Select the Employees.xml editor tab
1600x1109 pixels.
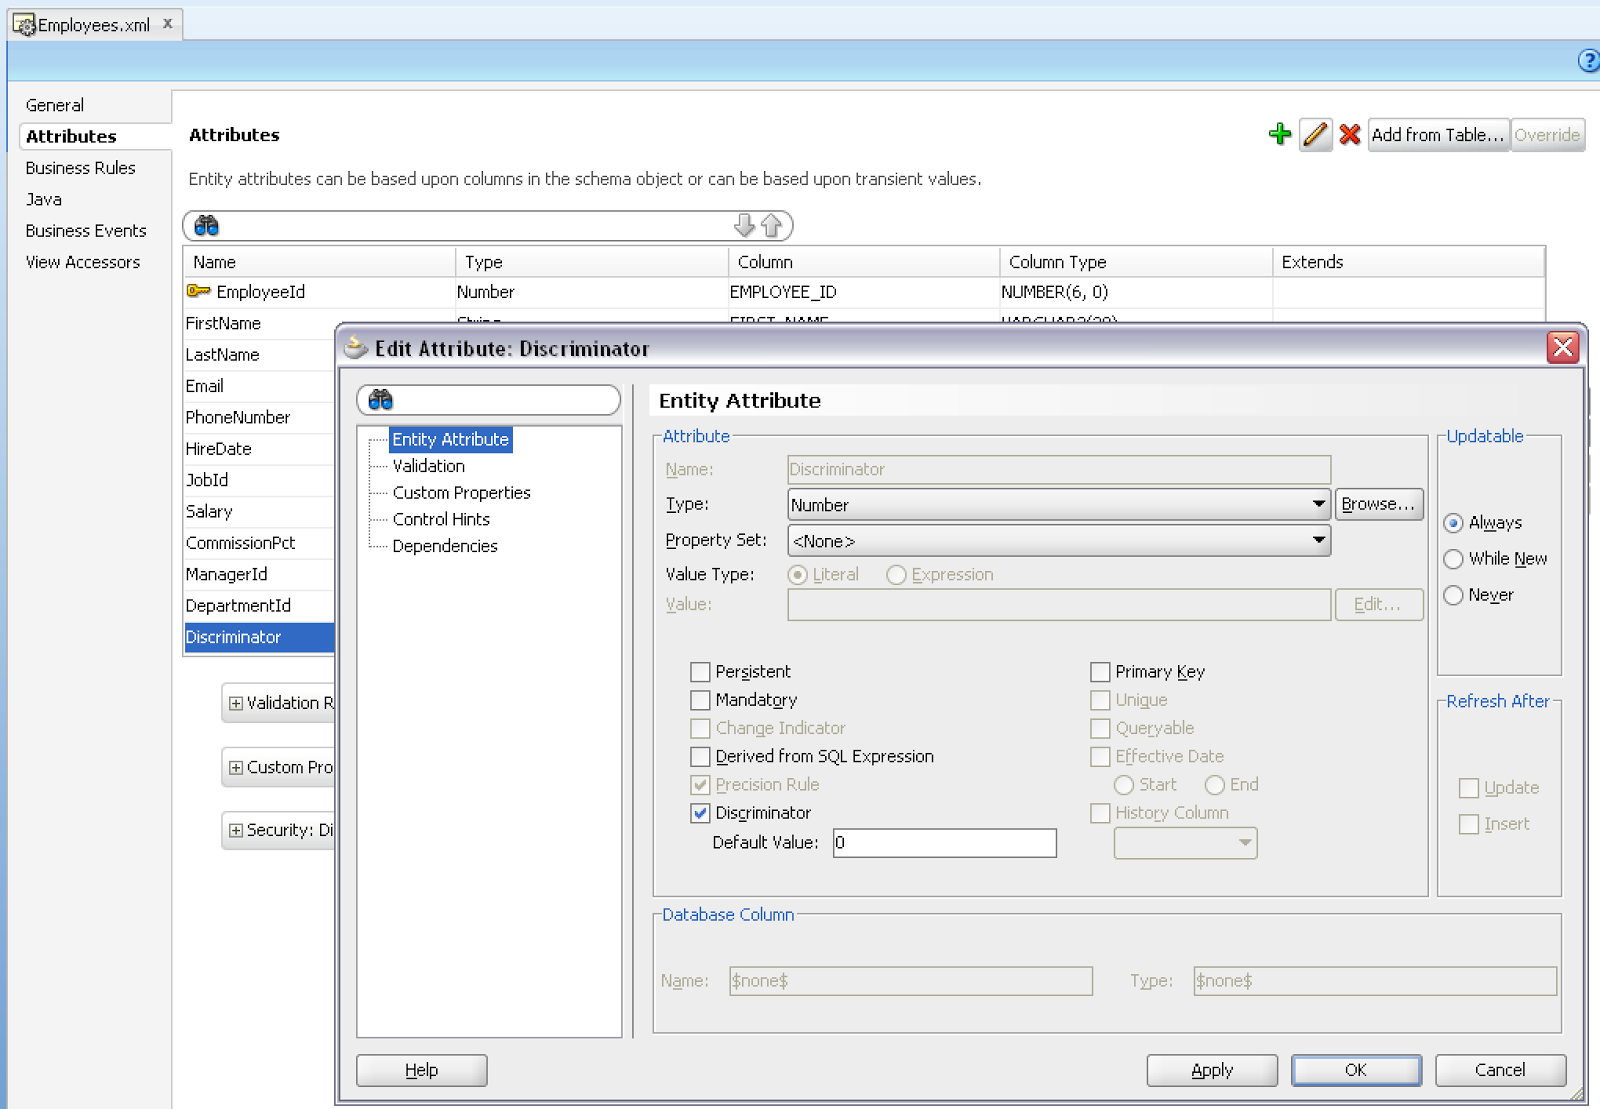[x=94, y=24]
